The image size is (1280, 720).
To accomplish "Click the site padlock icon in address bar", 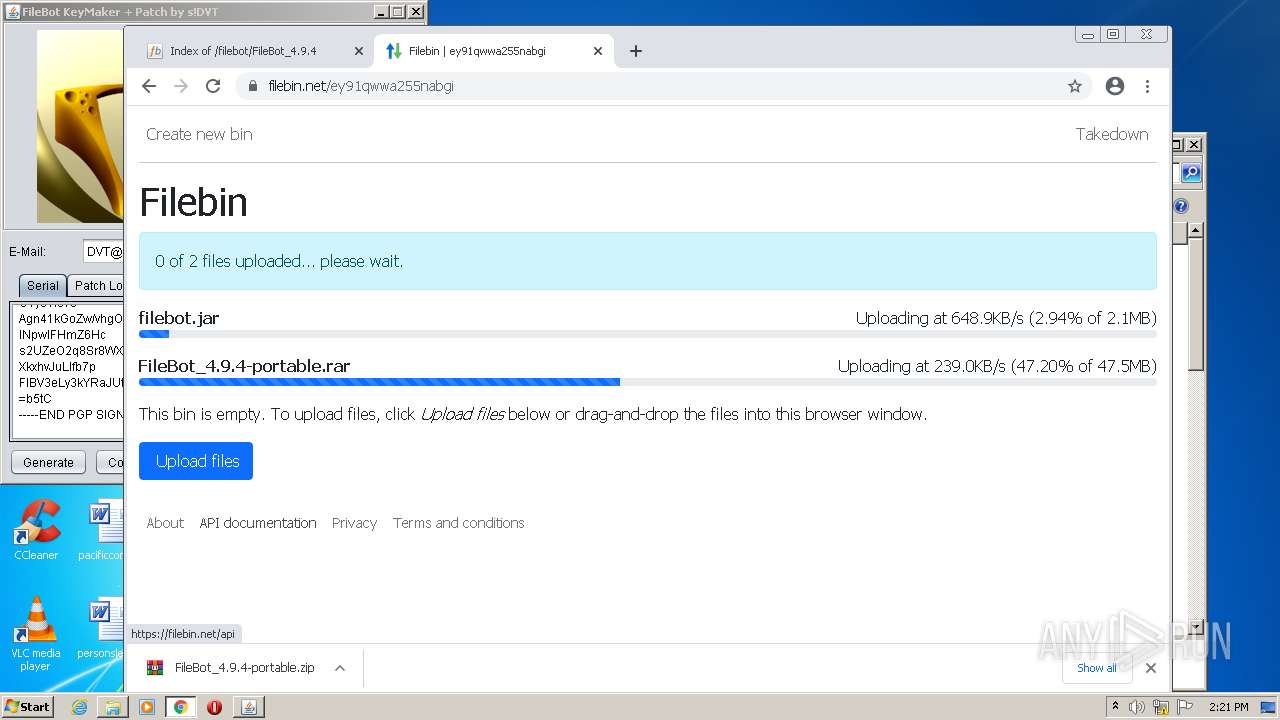I will (x=253, y=86).
